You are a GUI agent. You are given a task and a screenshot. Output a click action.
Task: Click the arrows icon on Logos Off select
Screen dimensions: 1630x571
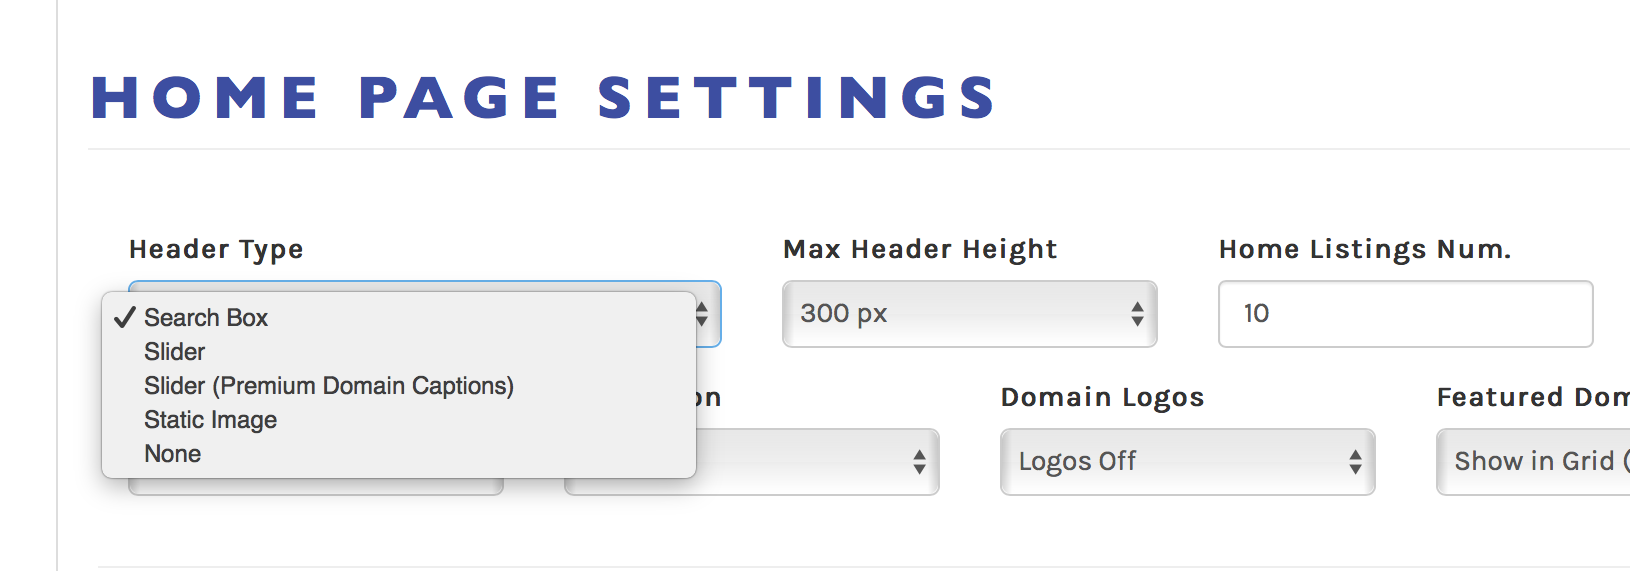(x=1355, y=462)
